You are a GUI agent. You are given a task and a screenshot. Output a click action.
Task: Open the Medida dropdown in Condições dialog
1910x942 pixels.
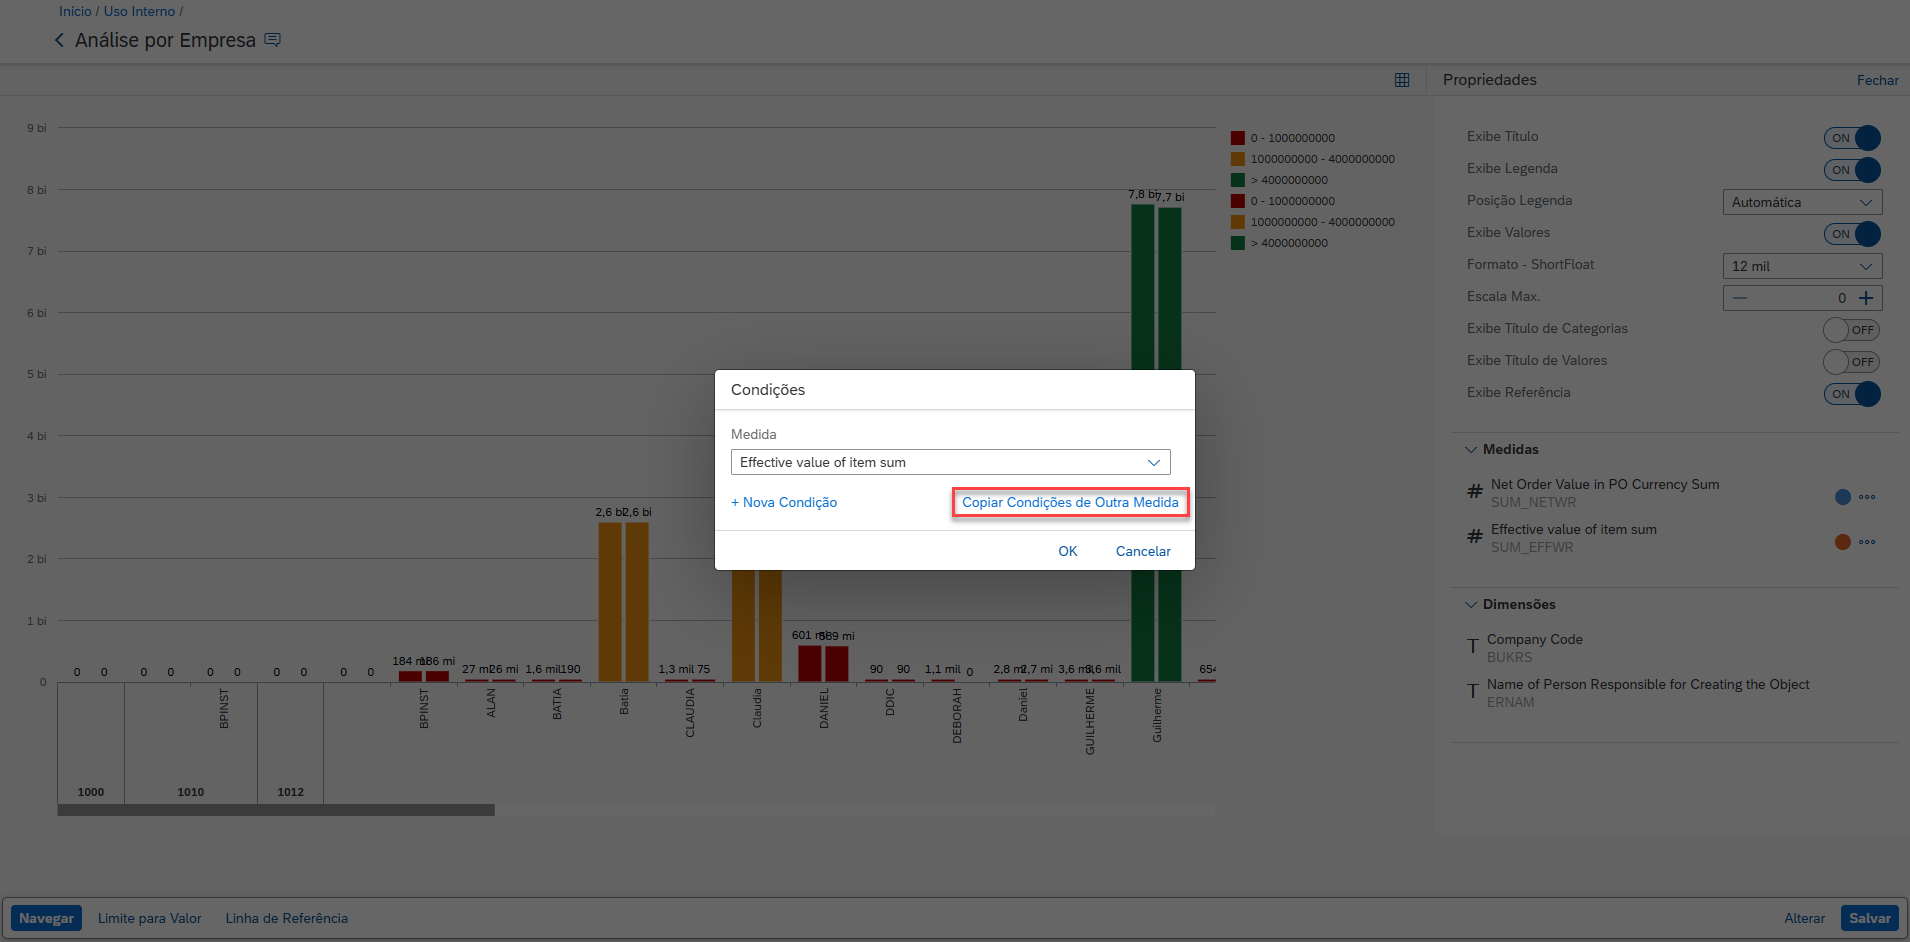(950, 462)
